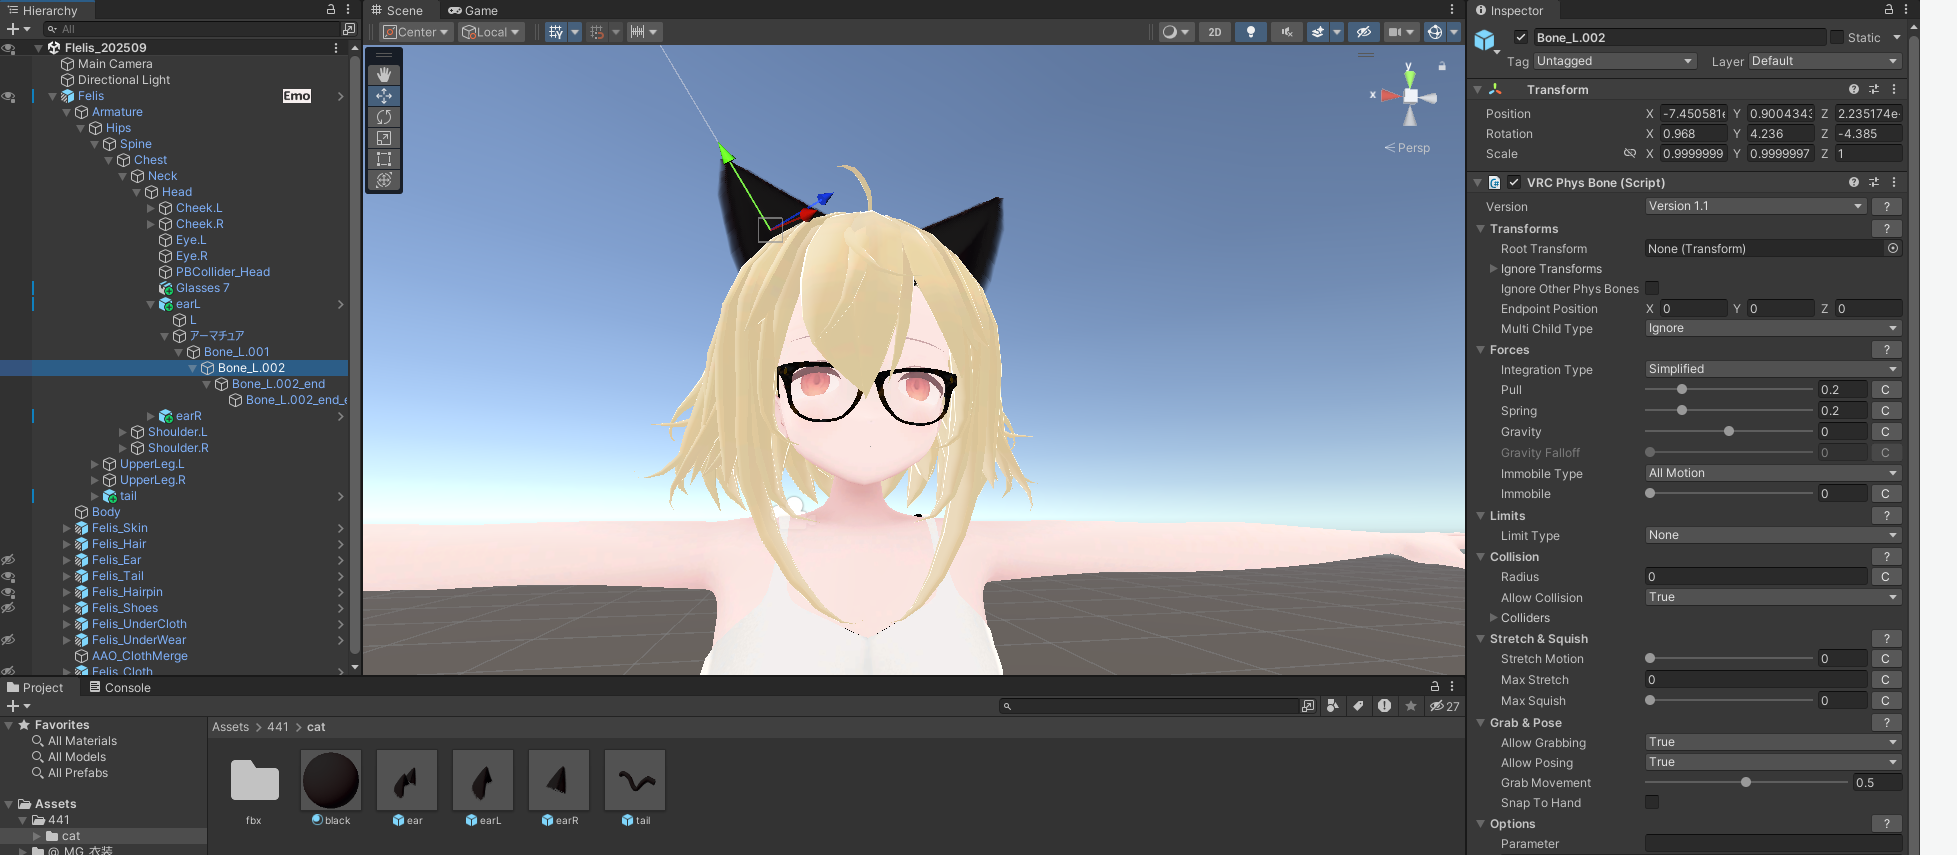Switch to the Scene tab
The width and height of the screenshot is (1957, 855).
398,11
